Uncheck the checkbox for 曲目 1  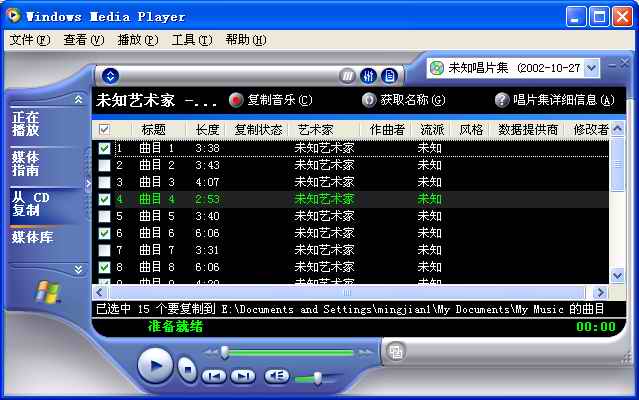[x=104, y=148]
